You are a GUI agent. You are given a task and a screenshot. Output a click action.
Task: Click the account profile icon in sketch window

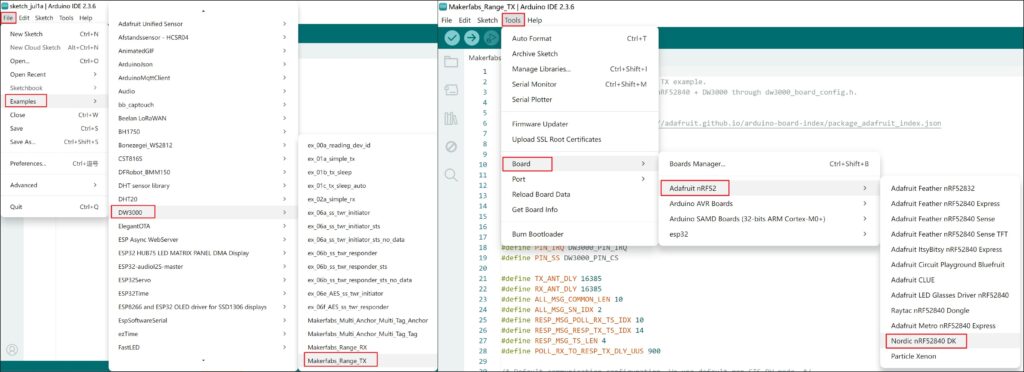(11, 350)
